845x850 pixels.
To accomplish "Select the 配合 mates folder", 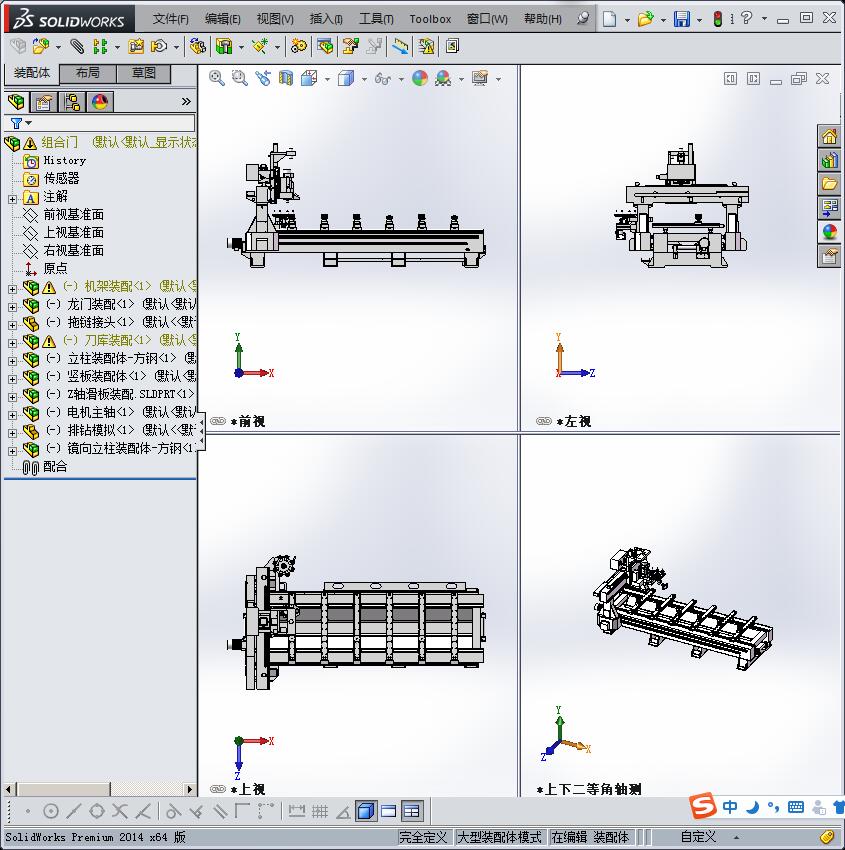I will [x=55, y=466].
